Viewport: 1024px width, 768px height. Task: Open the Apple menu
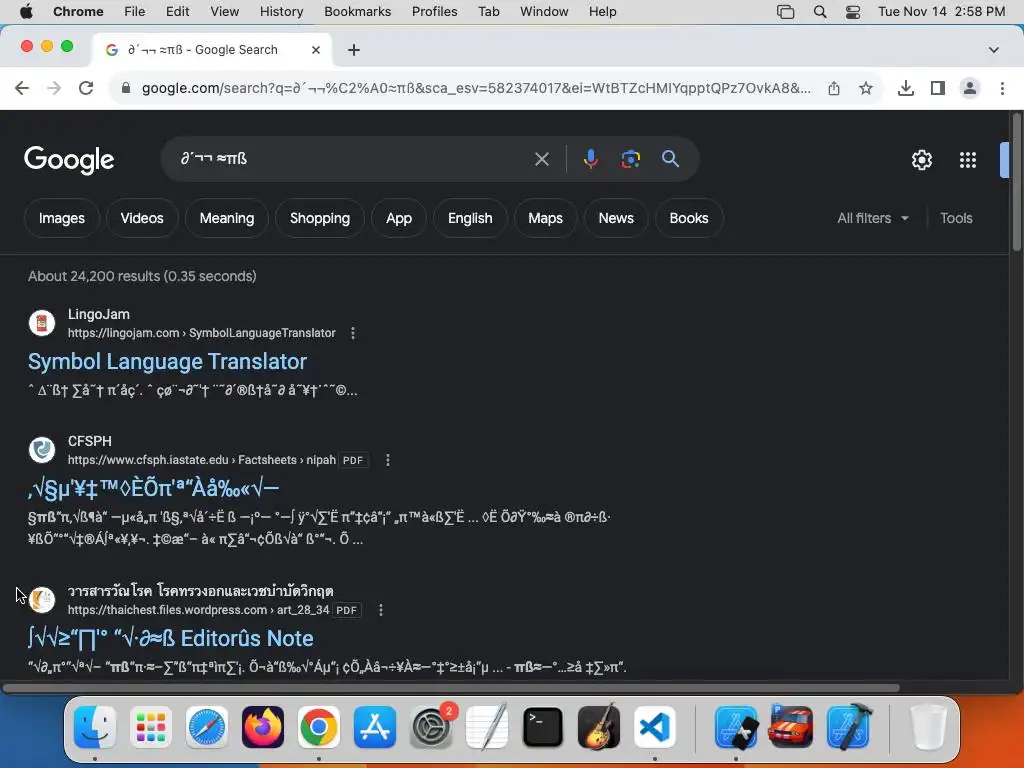26,12
